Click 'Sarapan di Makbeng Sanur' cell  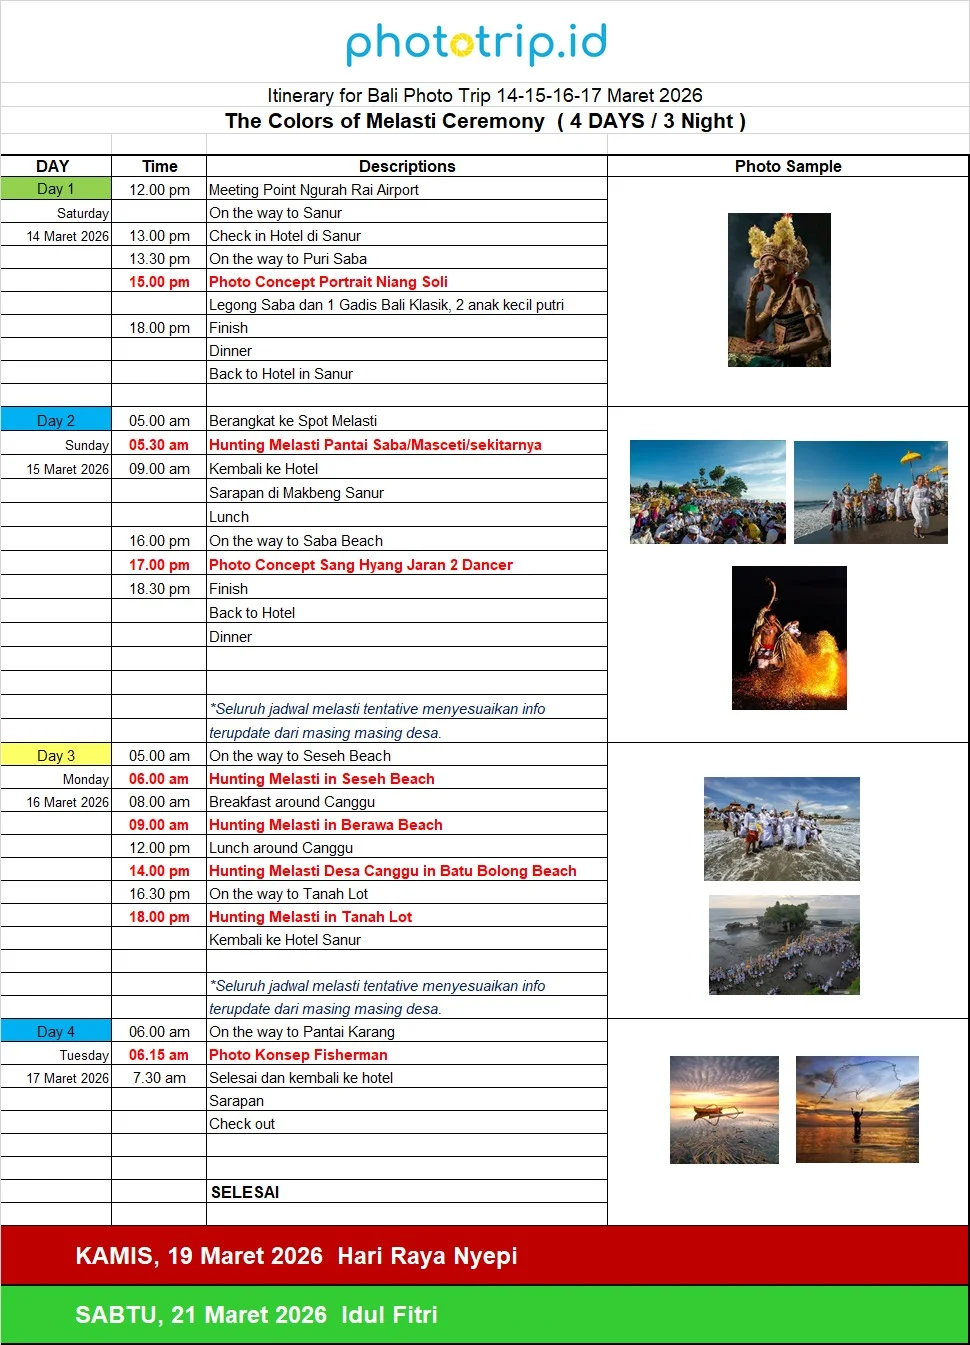point(407,492)
